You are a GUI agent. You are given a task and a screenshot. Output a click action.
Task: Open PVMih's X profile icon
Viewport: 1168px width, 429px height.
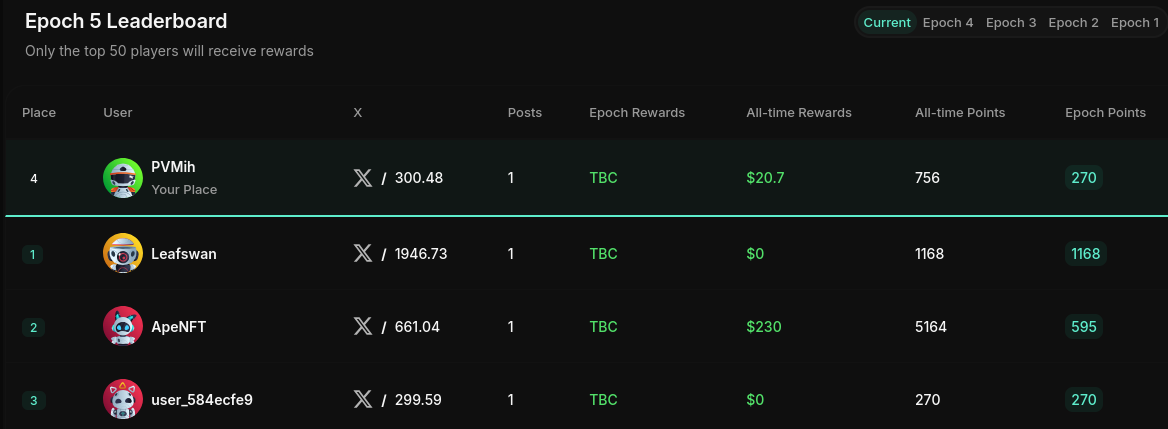pos(363,178)
